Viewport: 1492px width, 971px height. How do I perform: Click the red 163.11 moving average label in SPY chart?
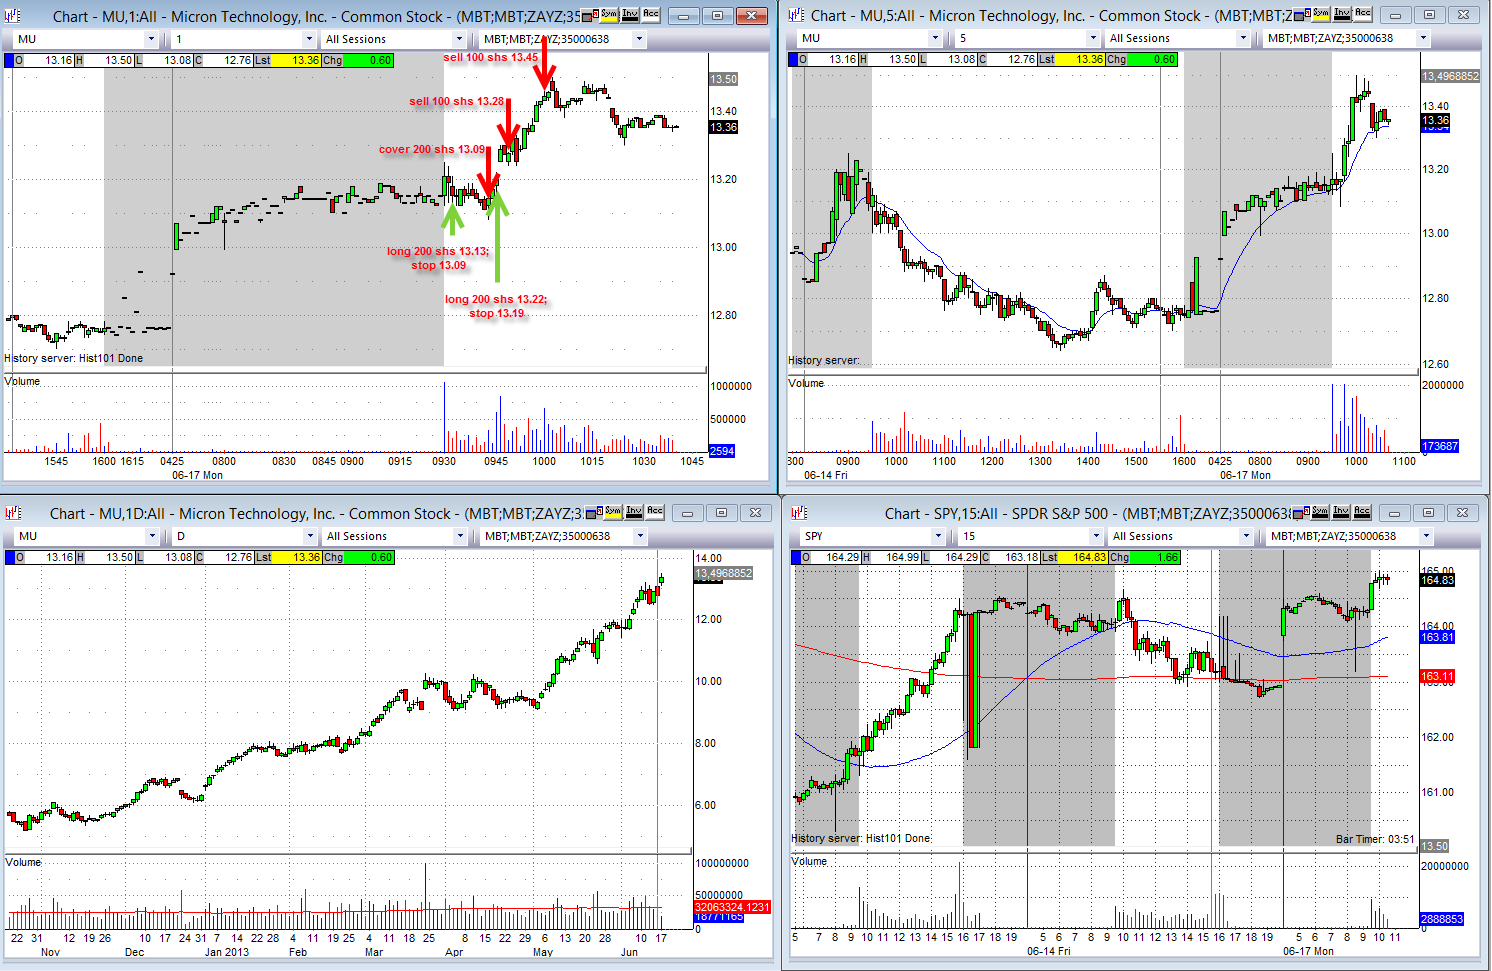(x=1437, y=677)
